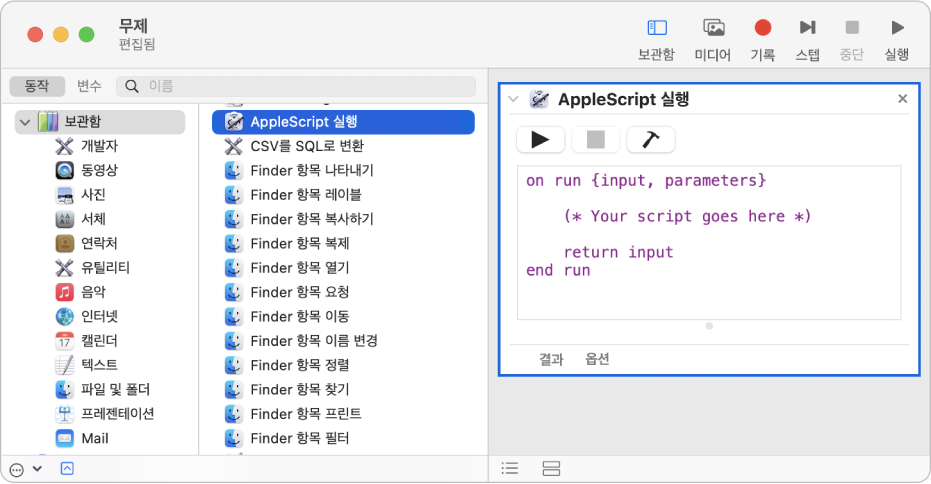Start recording with the 기록 button
Viewport: 931px width, 484px height.
pos(762,39)
